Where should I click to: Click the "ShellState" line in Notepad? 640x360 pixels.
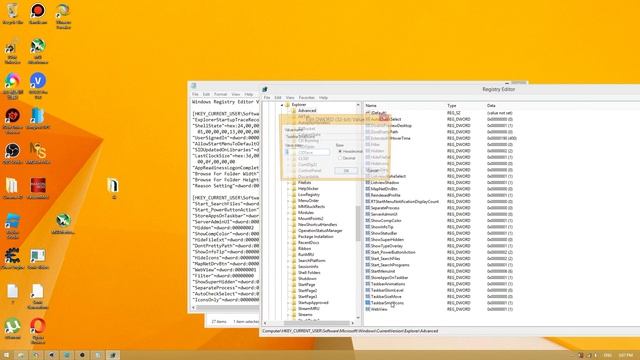click(225, 126)
